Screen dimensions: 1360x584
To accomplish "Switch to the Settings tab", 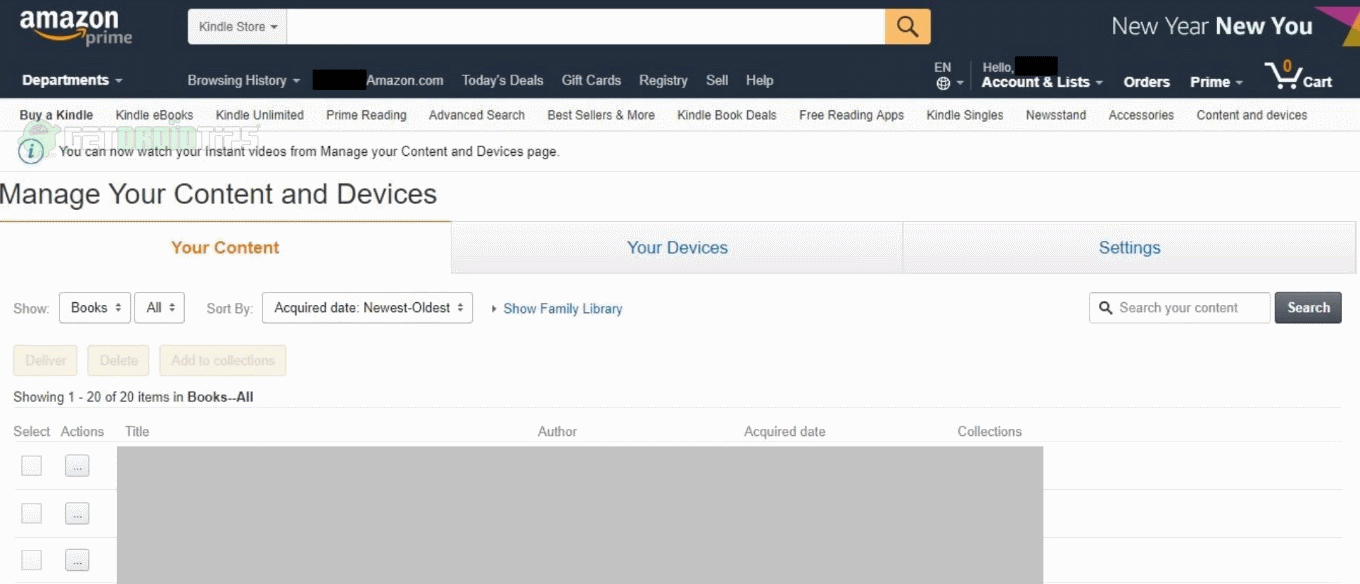I will [1130, 247].
